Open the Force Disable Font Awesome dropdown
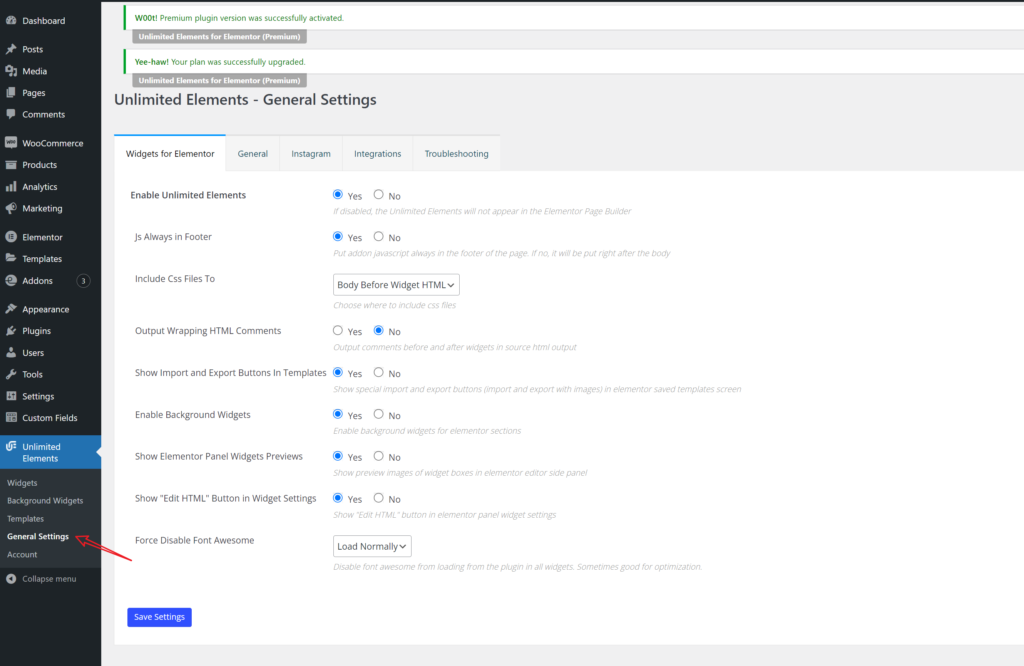The width and height of the screenshot is (1024, 666). [x=372, y=546]
